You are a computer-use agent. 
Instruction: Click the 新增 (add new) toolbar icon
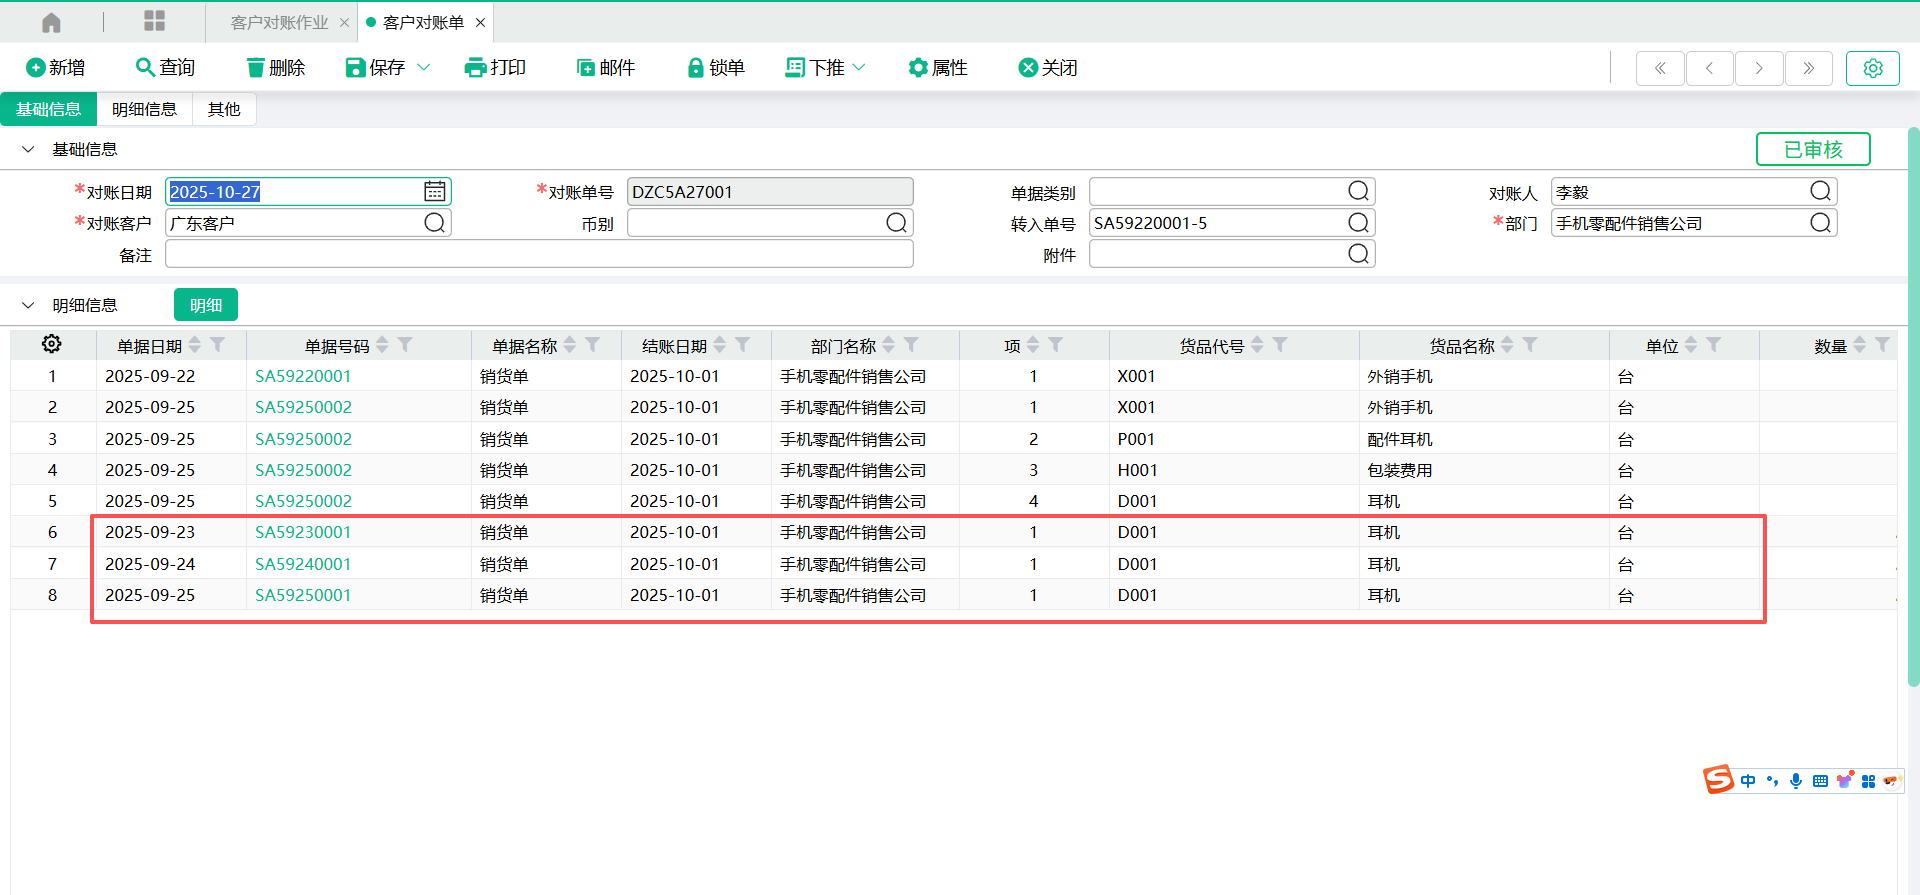click(36, 67)
